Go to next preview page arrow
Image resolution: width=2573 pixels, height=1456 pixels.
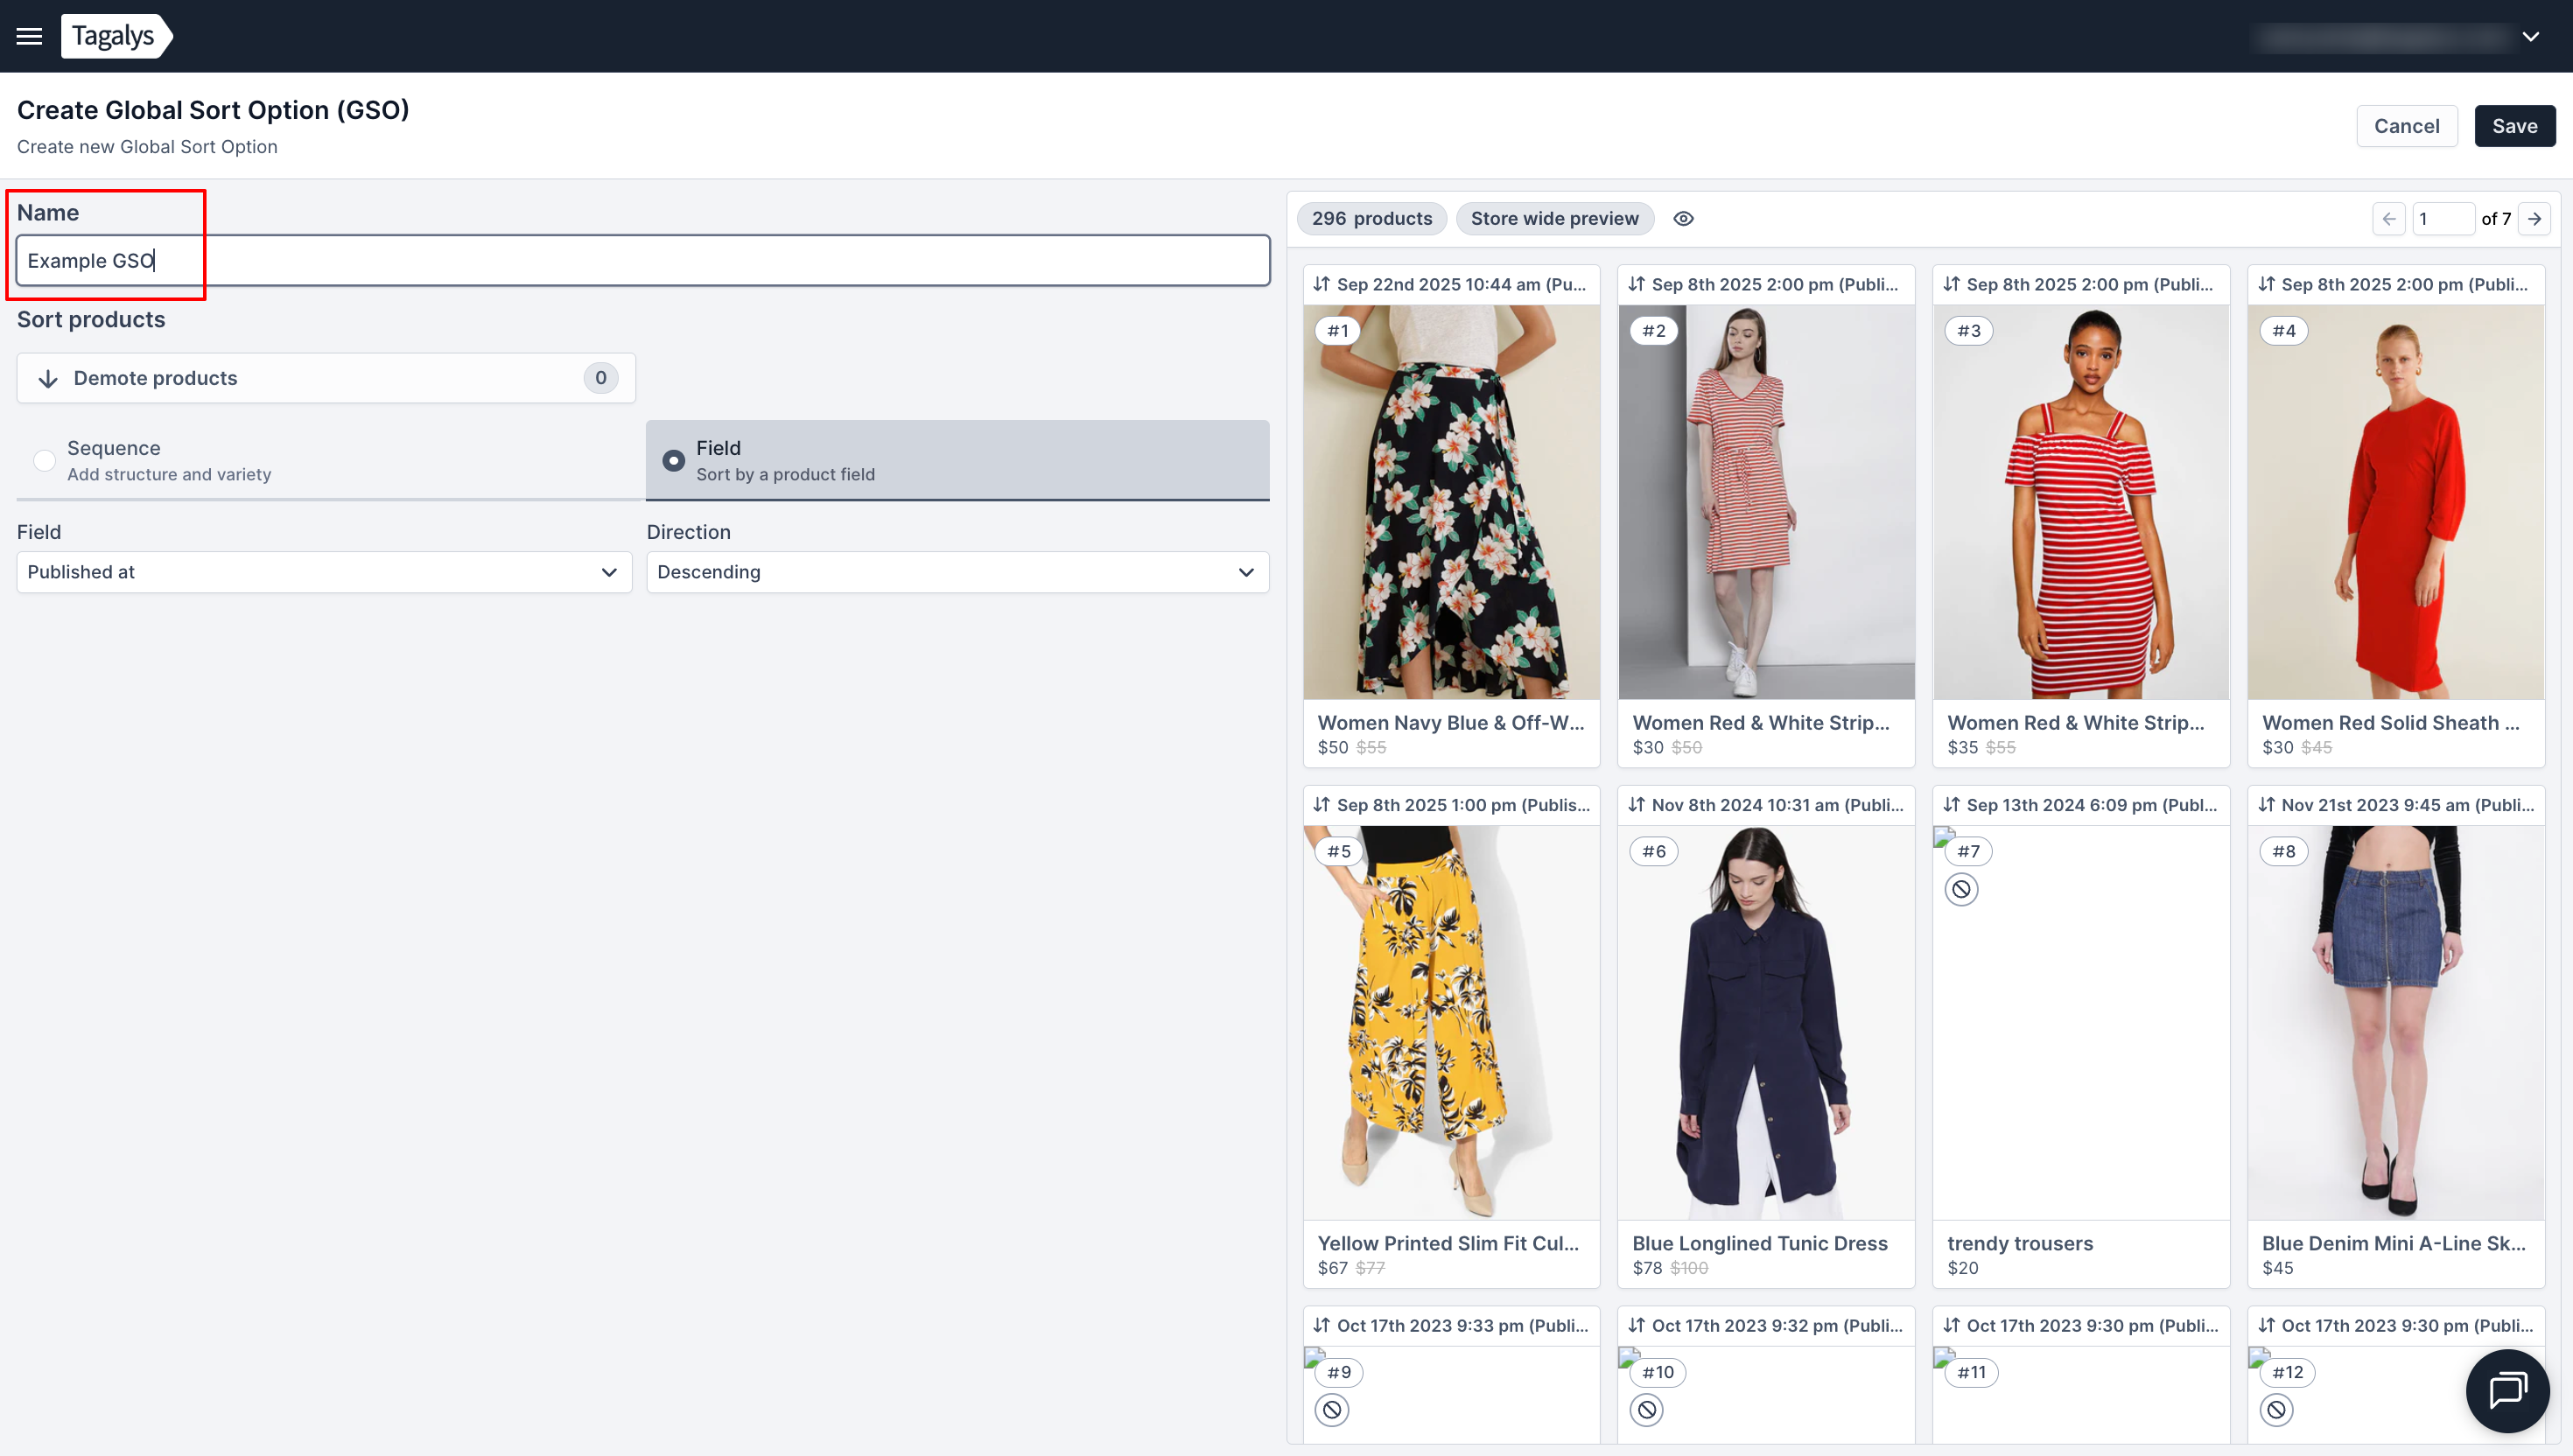pos(2534,218)
